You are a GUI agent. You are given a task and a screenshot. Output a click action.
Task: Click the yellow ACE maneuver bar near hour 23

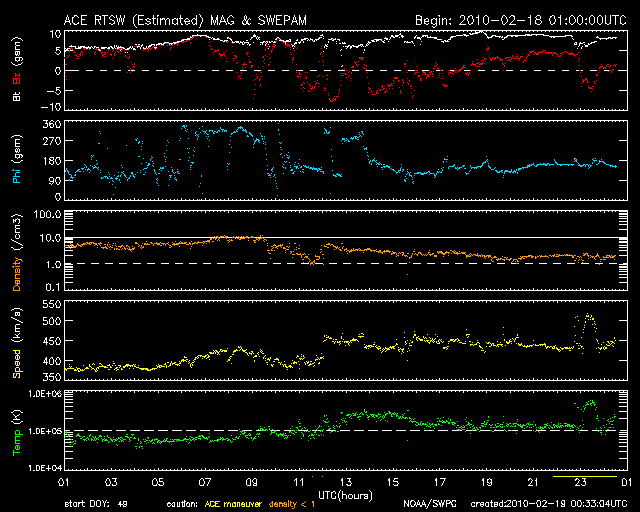click(x=585, y=476)
